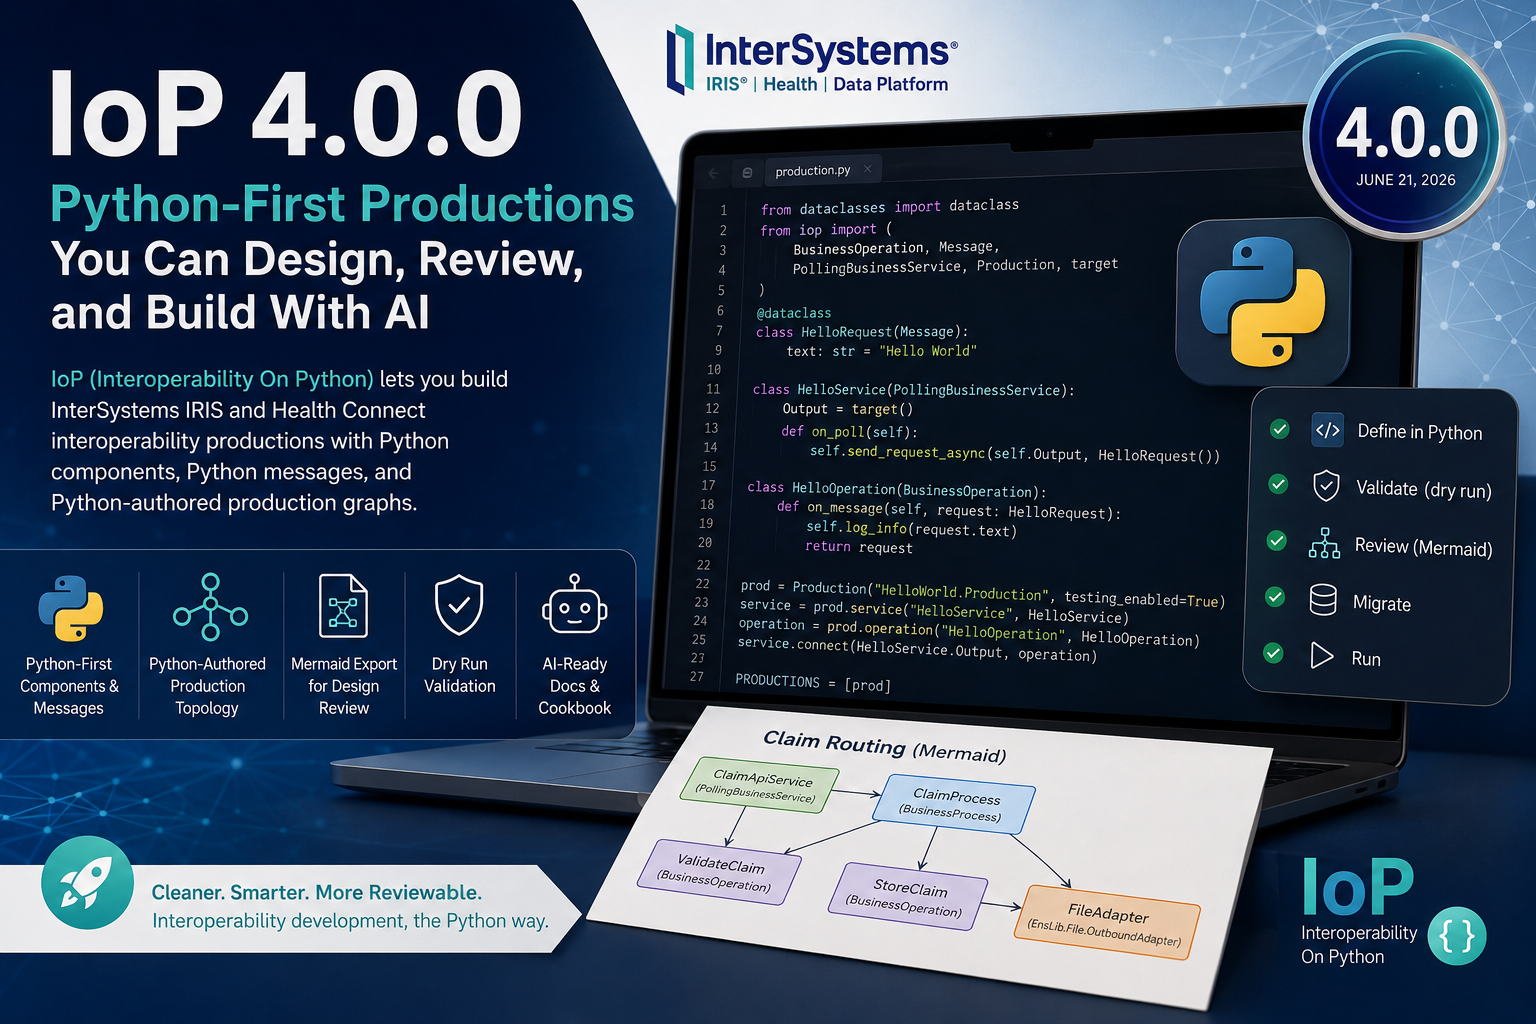The width and height of the screenshot is (1536, 1024).
Task: Click the round icon left of production.py tab
Action: [x=747, y=173]
